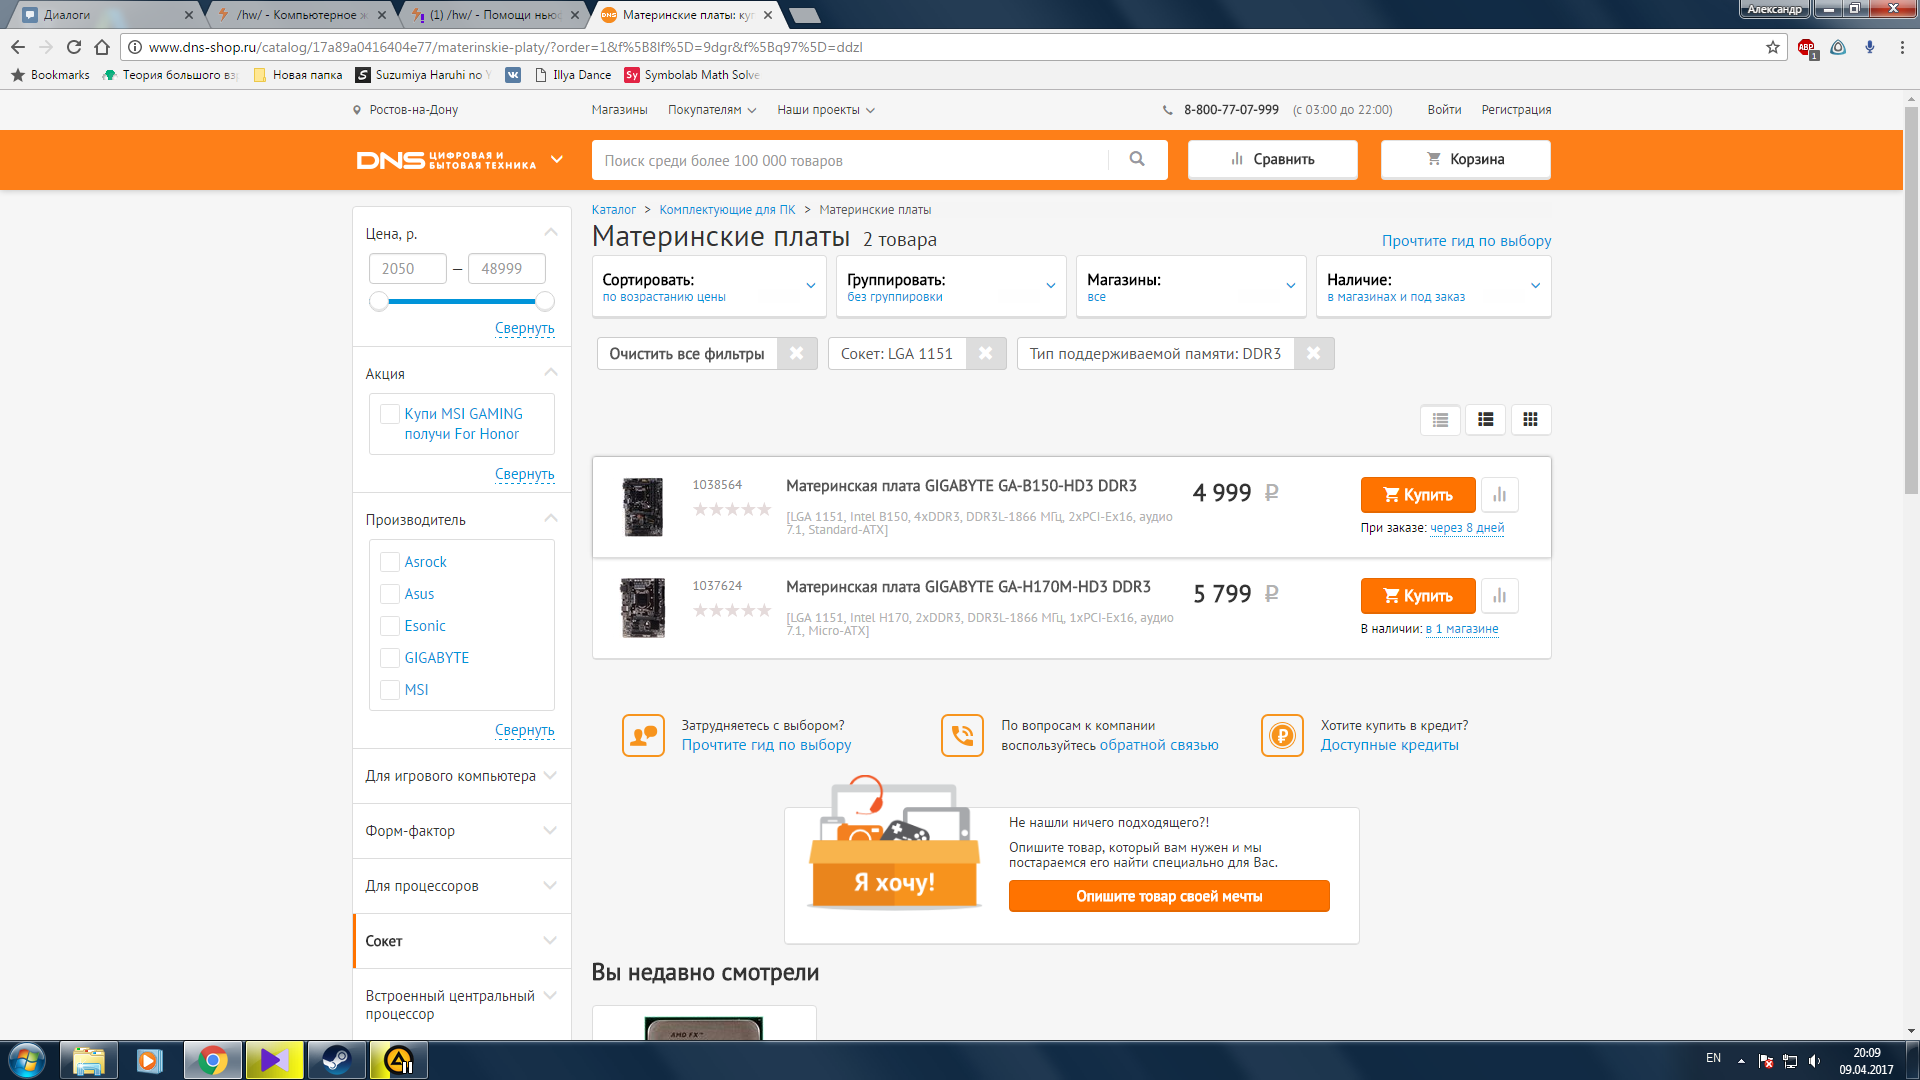Switch to compact list view icon

point(1440,420)
